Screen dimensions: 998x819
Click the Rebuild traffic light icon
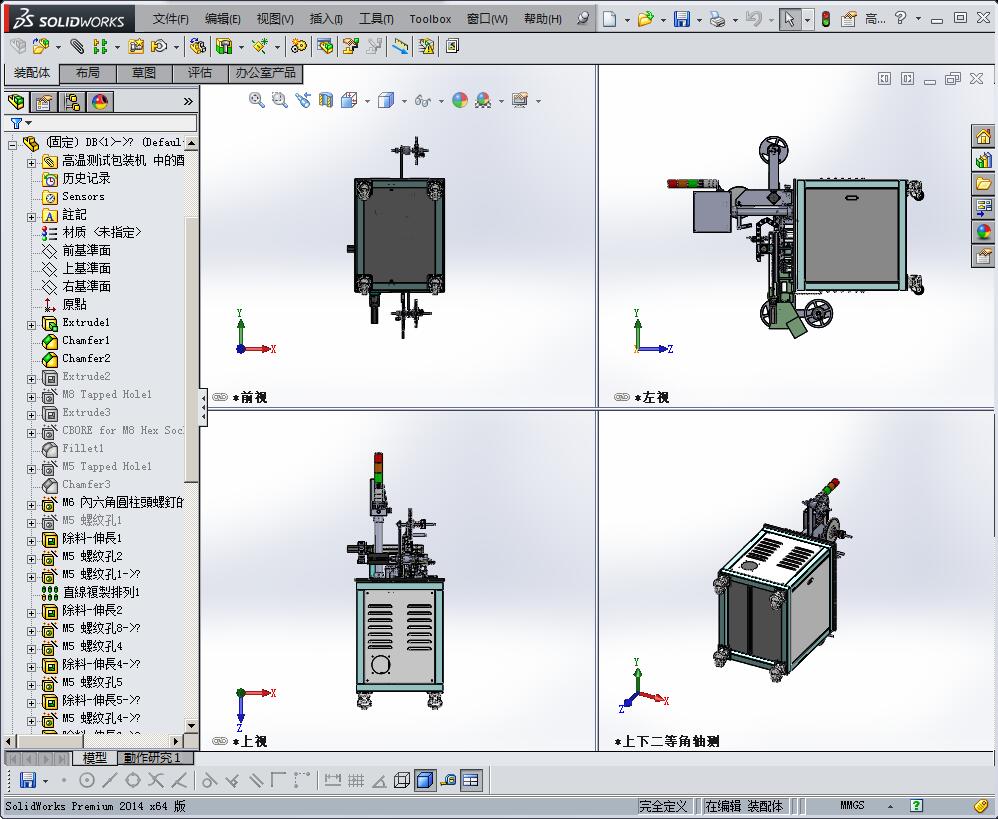pyautogui.click(x=825, y=19)
